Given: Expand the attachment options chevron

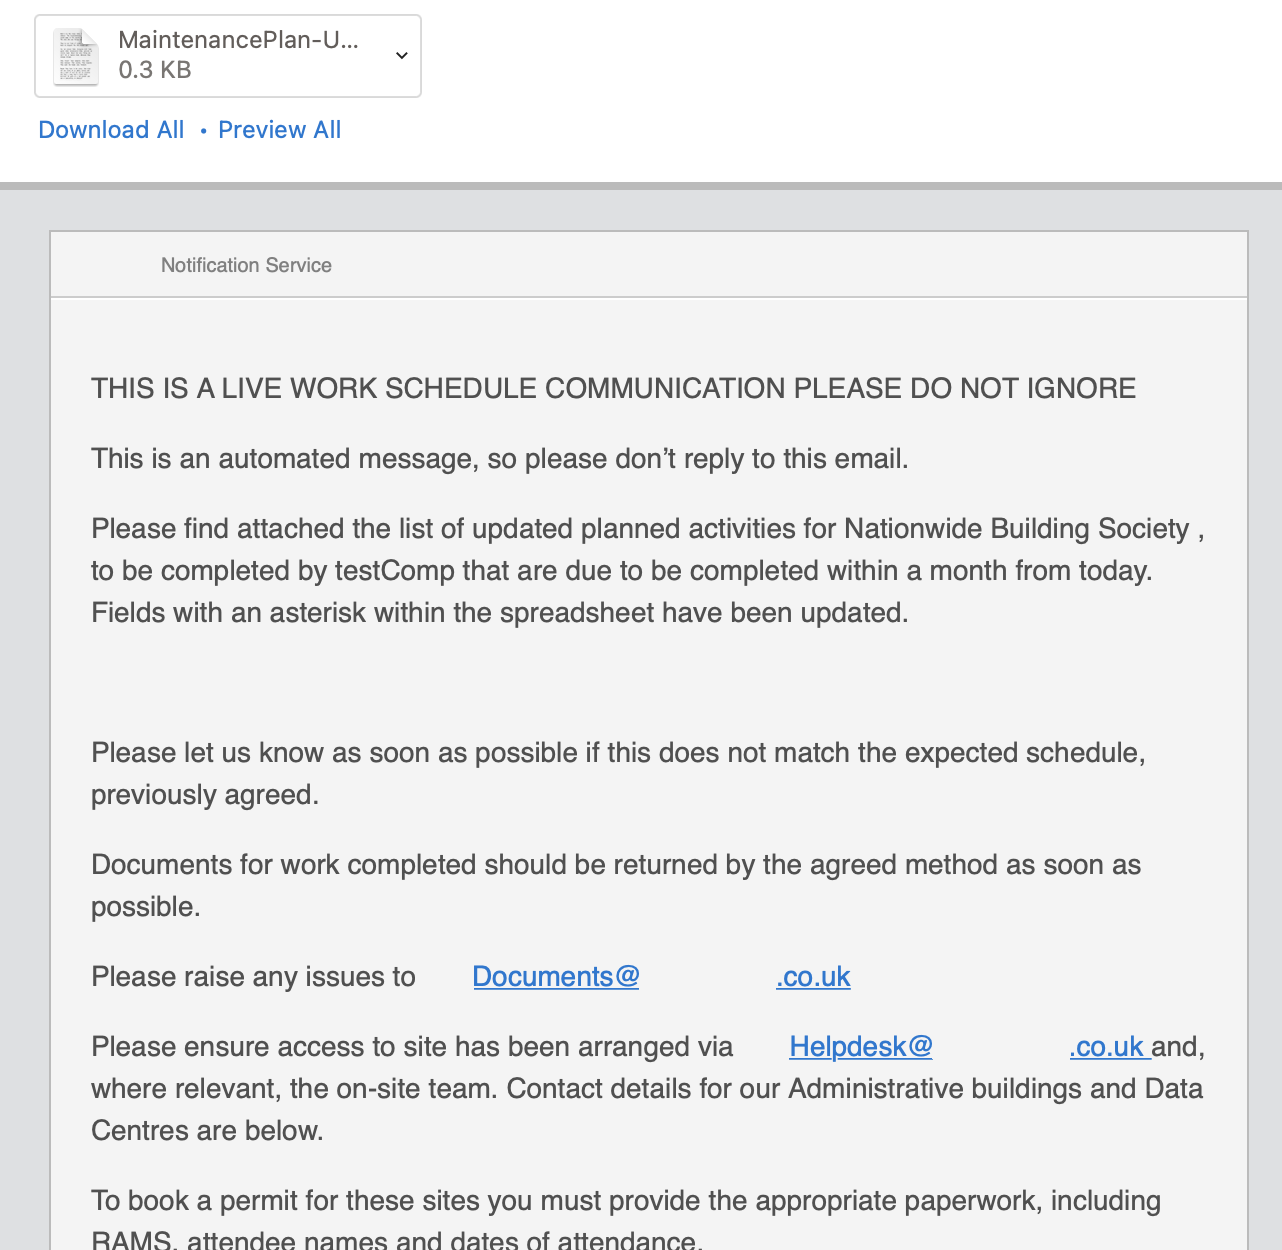Looking at the screenshot, I should click(x=401, y=55).
